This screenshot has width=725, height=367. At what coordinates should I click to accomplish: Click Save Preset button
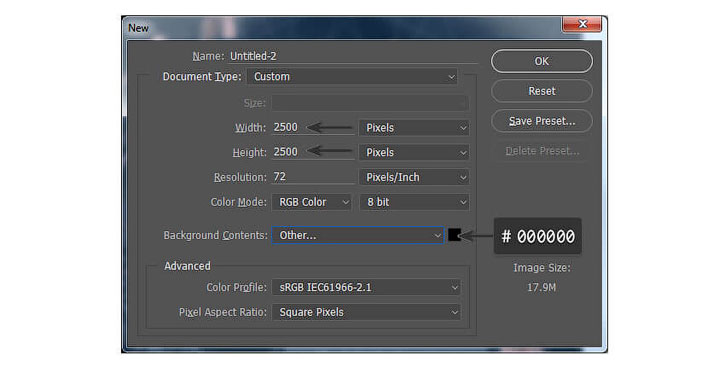click(x=541, y=121)
